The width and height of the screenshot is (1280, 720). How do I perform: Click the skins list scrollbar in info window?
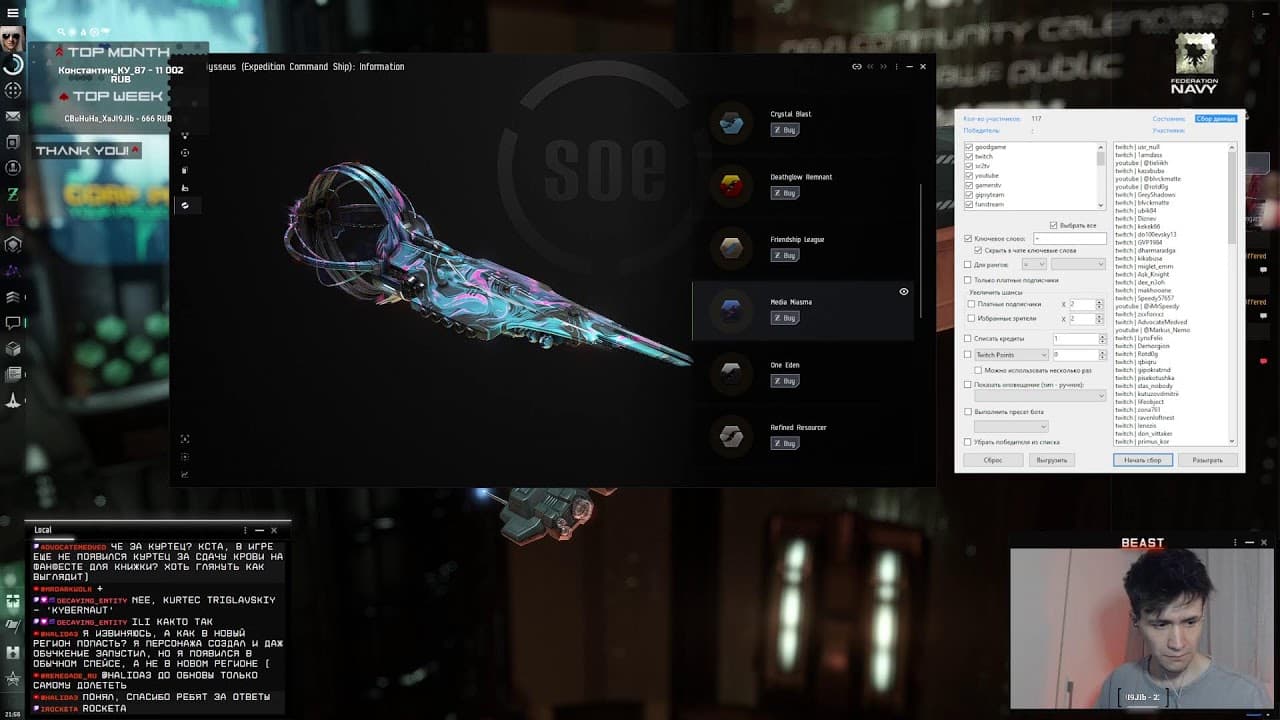(920, 250)
